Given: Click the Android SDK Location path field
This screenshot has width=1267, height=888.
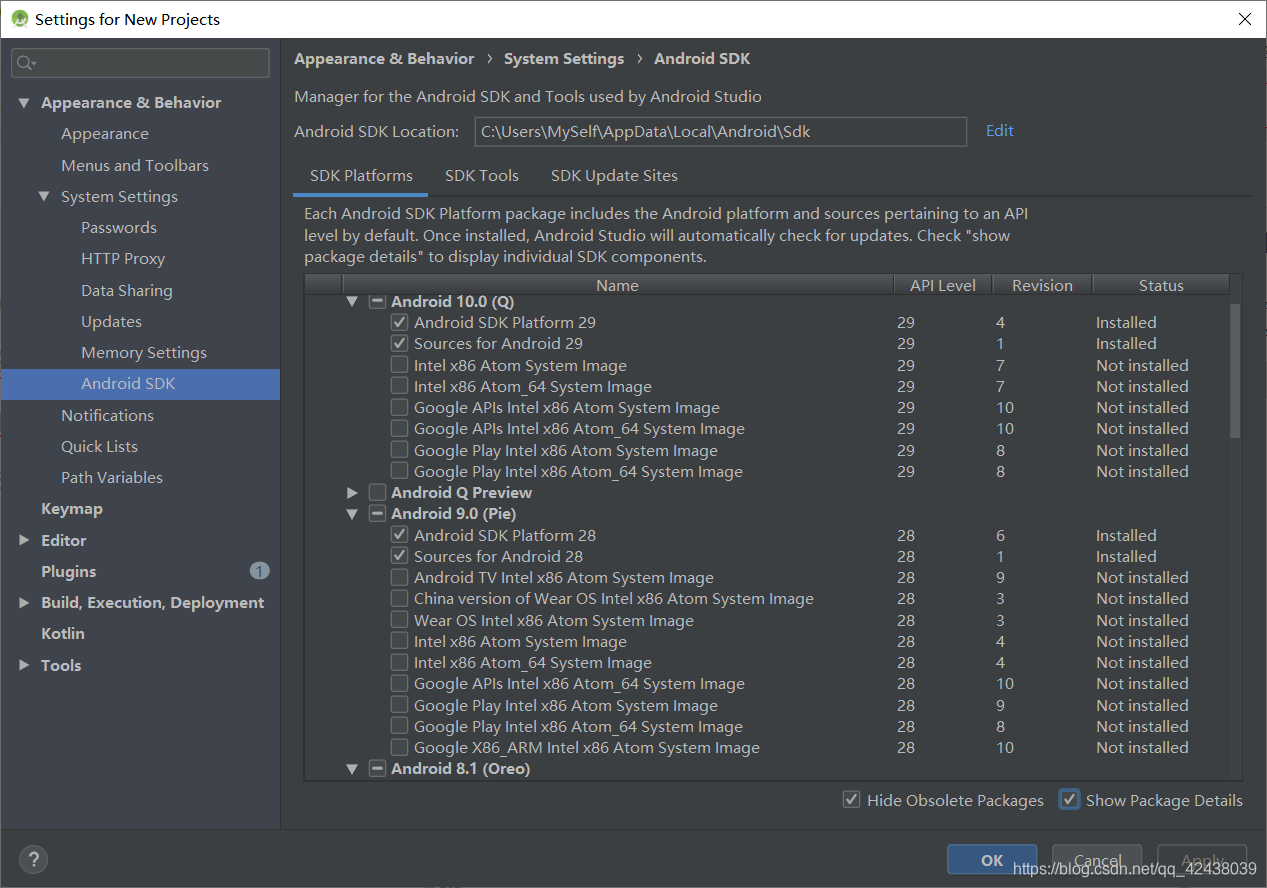Looking at the screenshot, I should coord(720,131).
